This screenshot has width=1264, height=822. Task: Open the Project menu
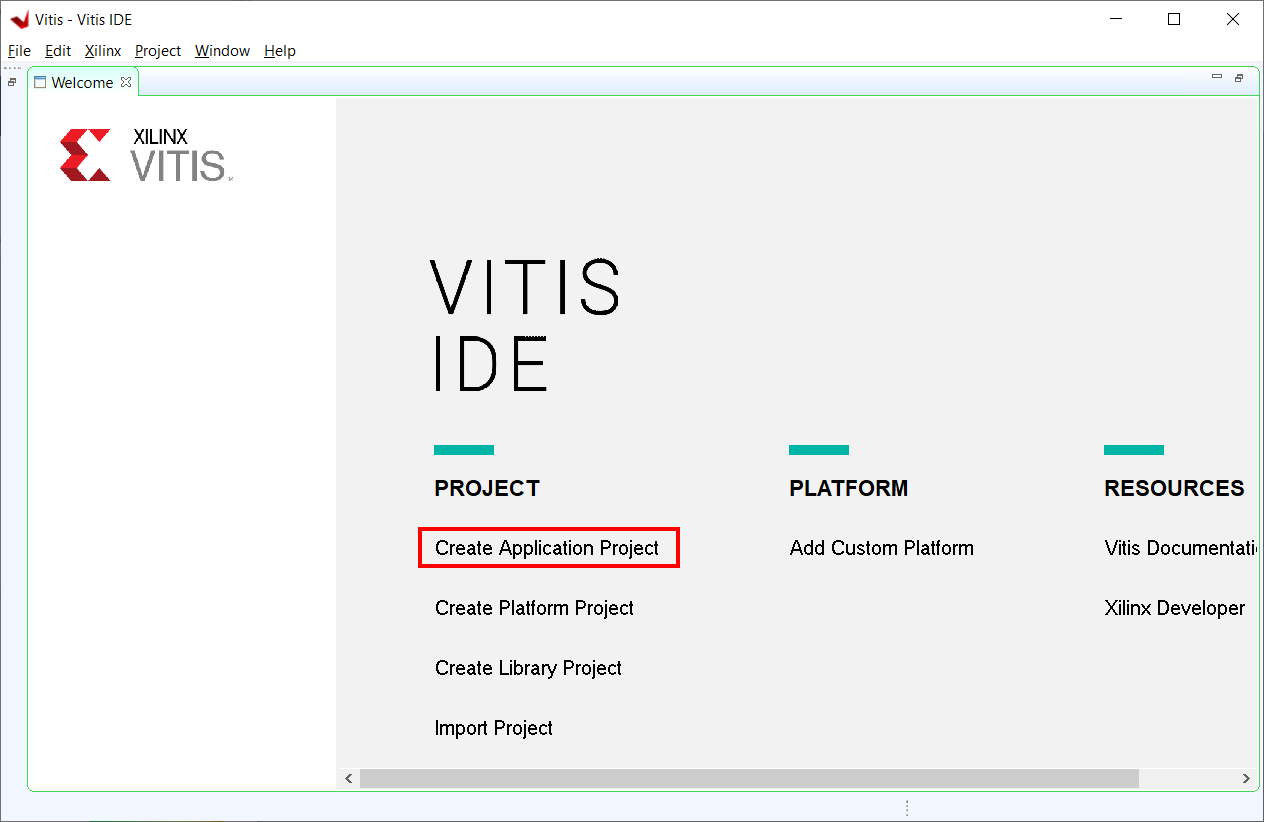click(x=158, y=51)
